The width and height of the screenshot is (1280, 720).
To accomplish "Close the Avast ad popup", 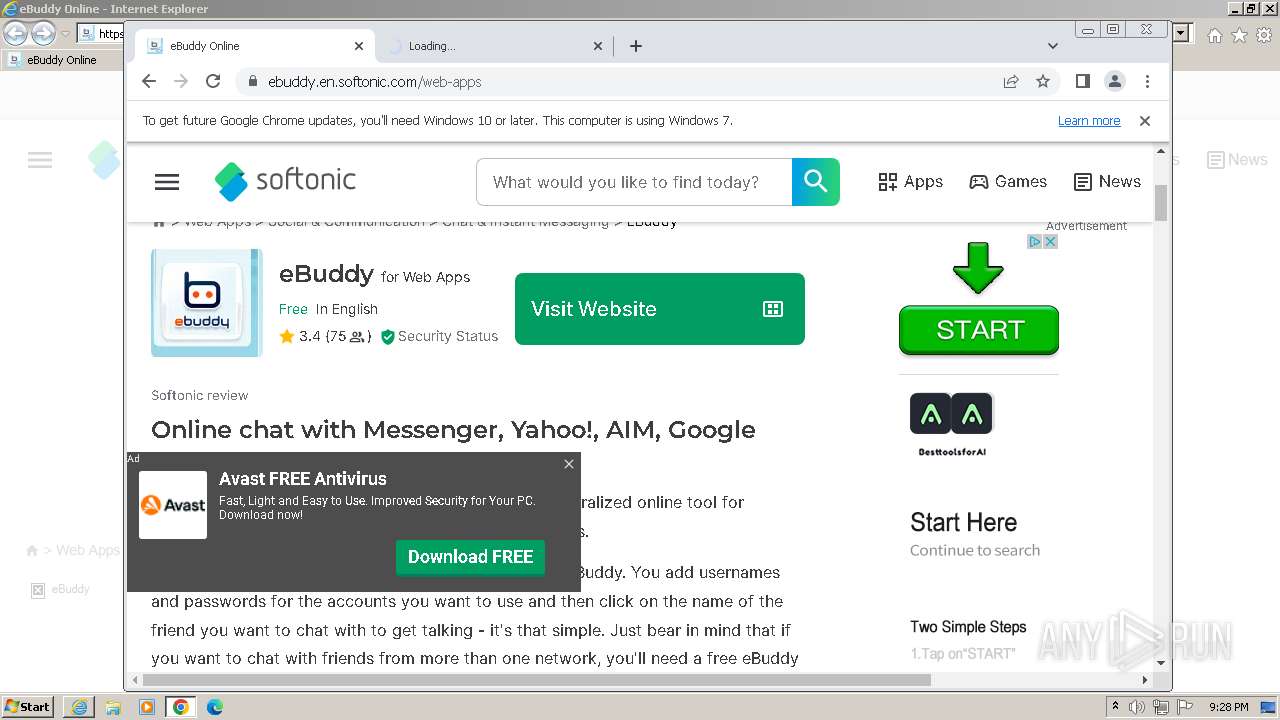I will click(569, 464).
